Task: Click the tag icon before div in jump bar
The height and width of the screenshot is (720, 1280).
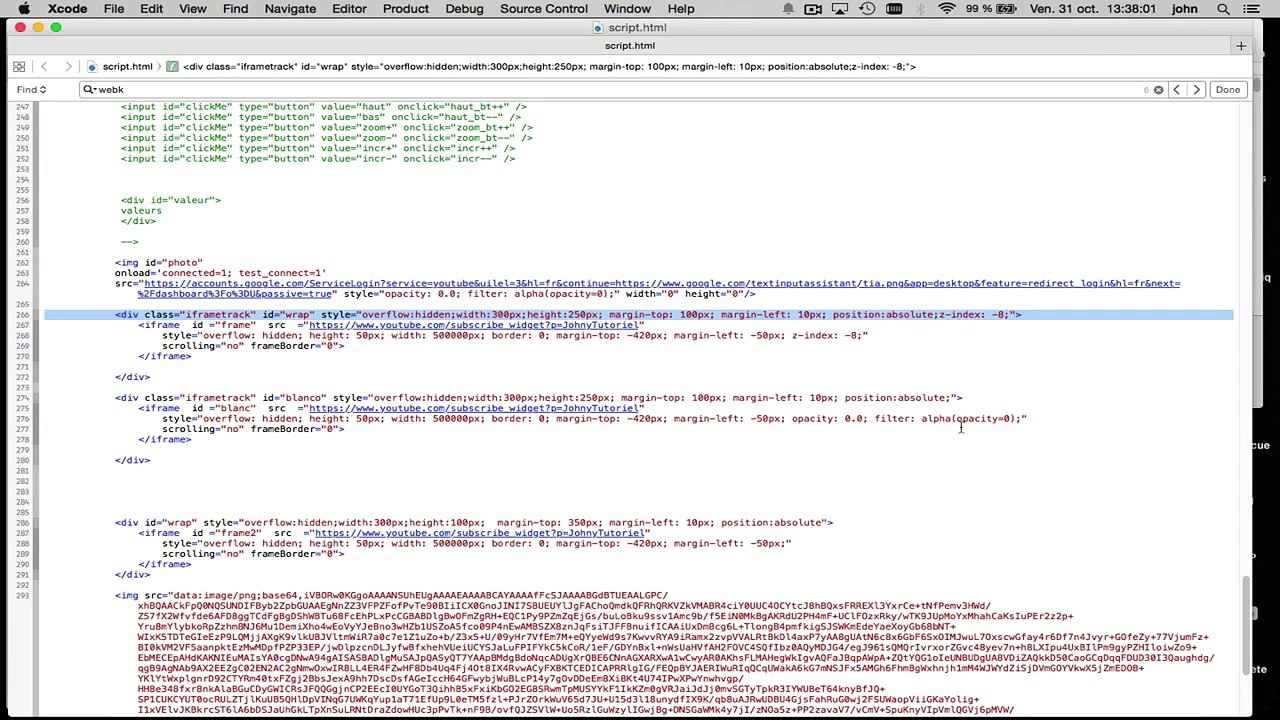Action: click(x=172, y=66)
